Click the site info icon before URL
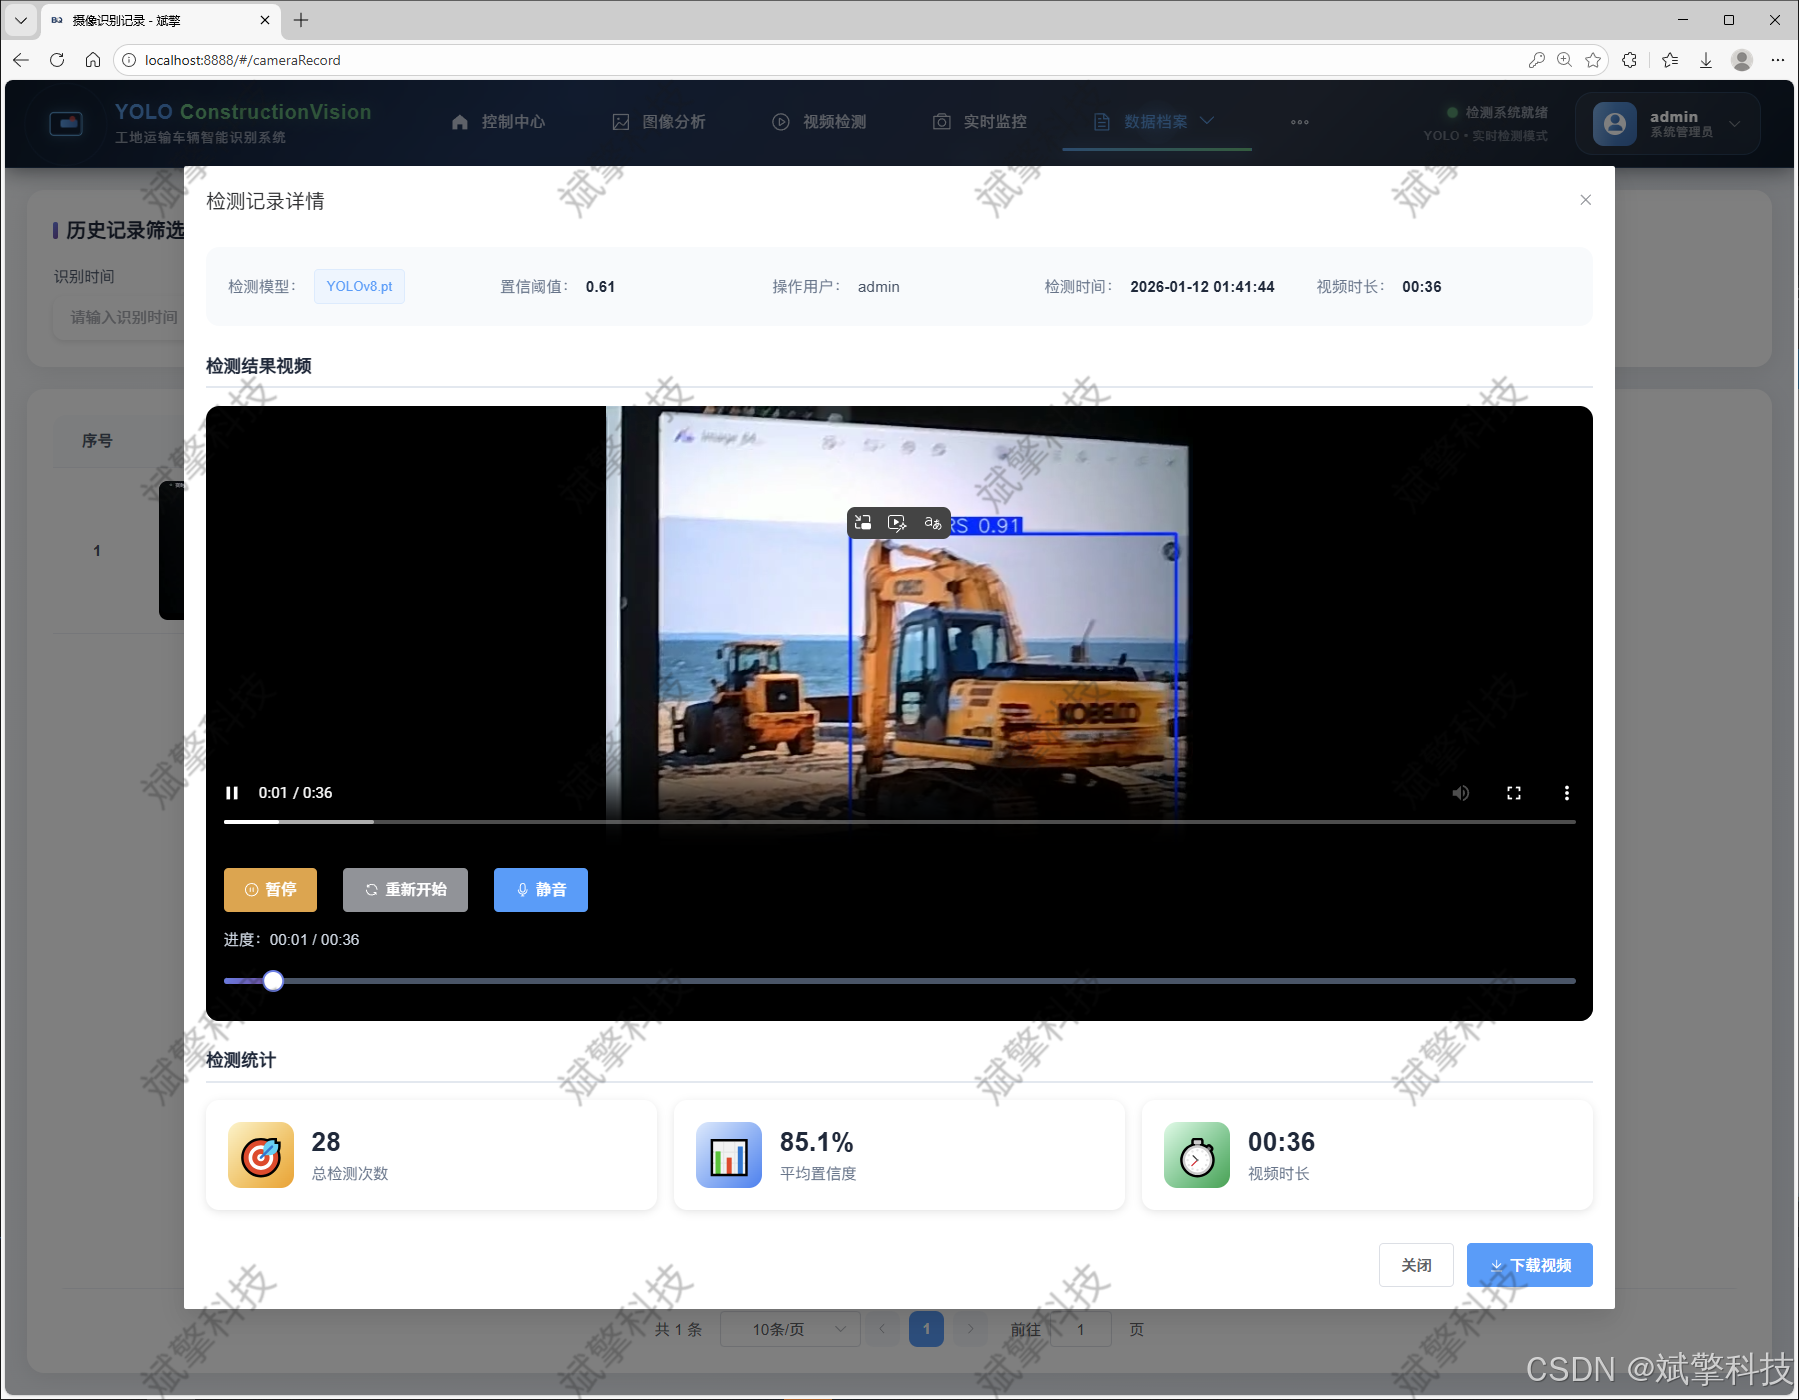The width and height of the screenshot is (1799, 1400). [x=129, y=60]
